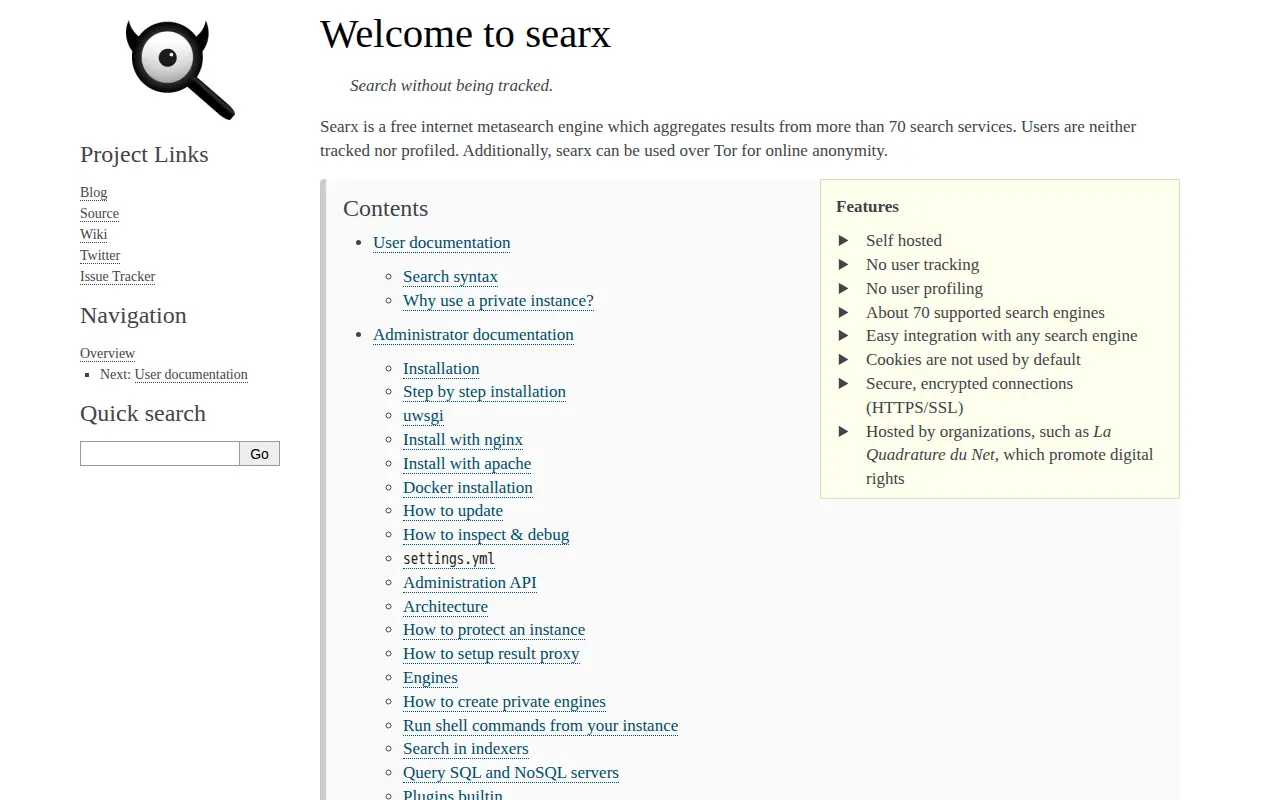Viewport: 1280px width, 800px height.
Task: Click 'Search without being tracked.' tagline
Action: click(x=451, y=85)
